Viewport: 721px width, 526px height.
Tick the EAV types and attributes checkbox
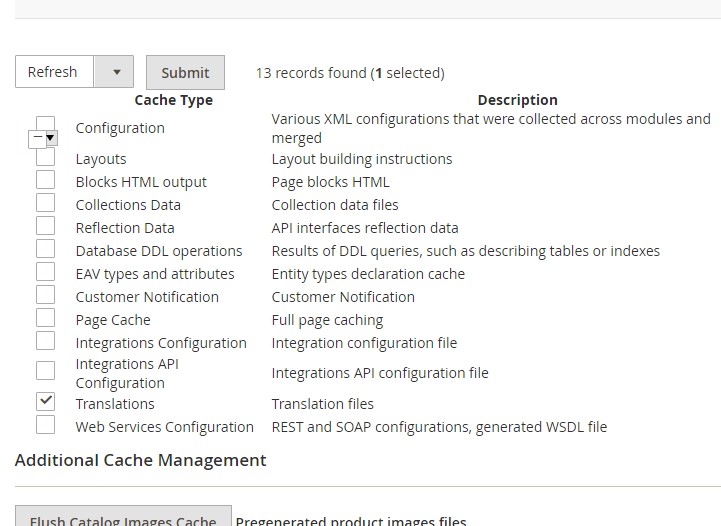click(45, 272)
